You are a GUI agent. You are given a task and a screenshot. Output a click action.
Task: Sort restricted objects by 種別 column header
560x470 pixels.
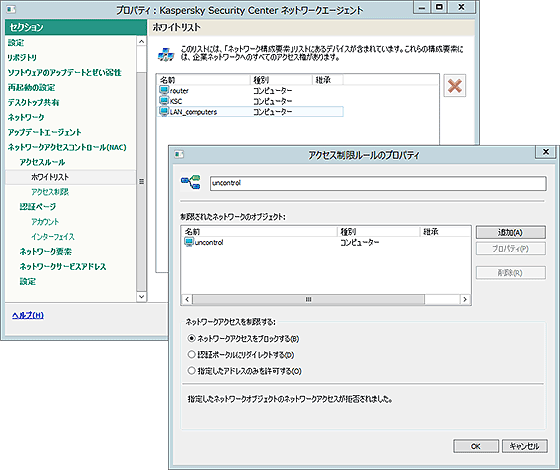379,231
